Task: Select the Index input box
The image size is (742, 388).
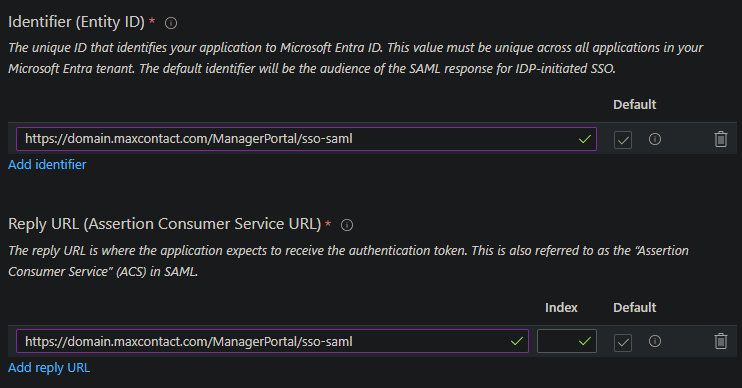Action: click(566, 341)
